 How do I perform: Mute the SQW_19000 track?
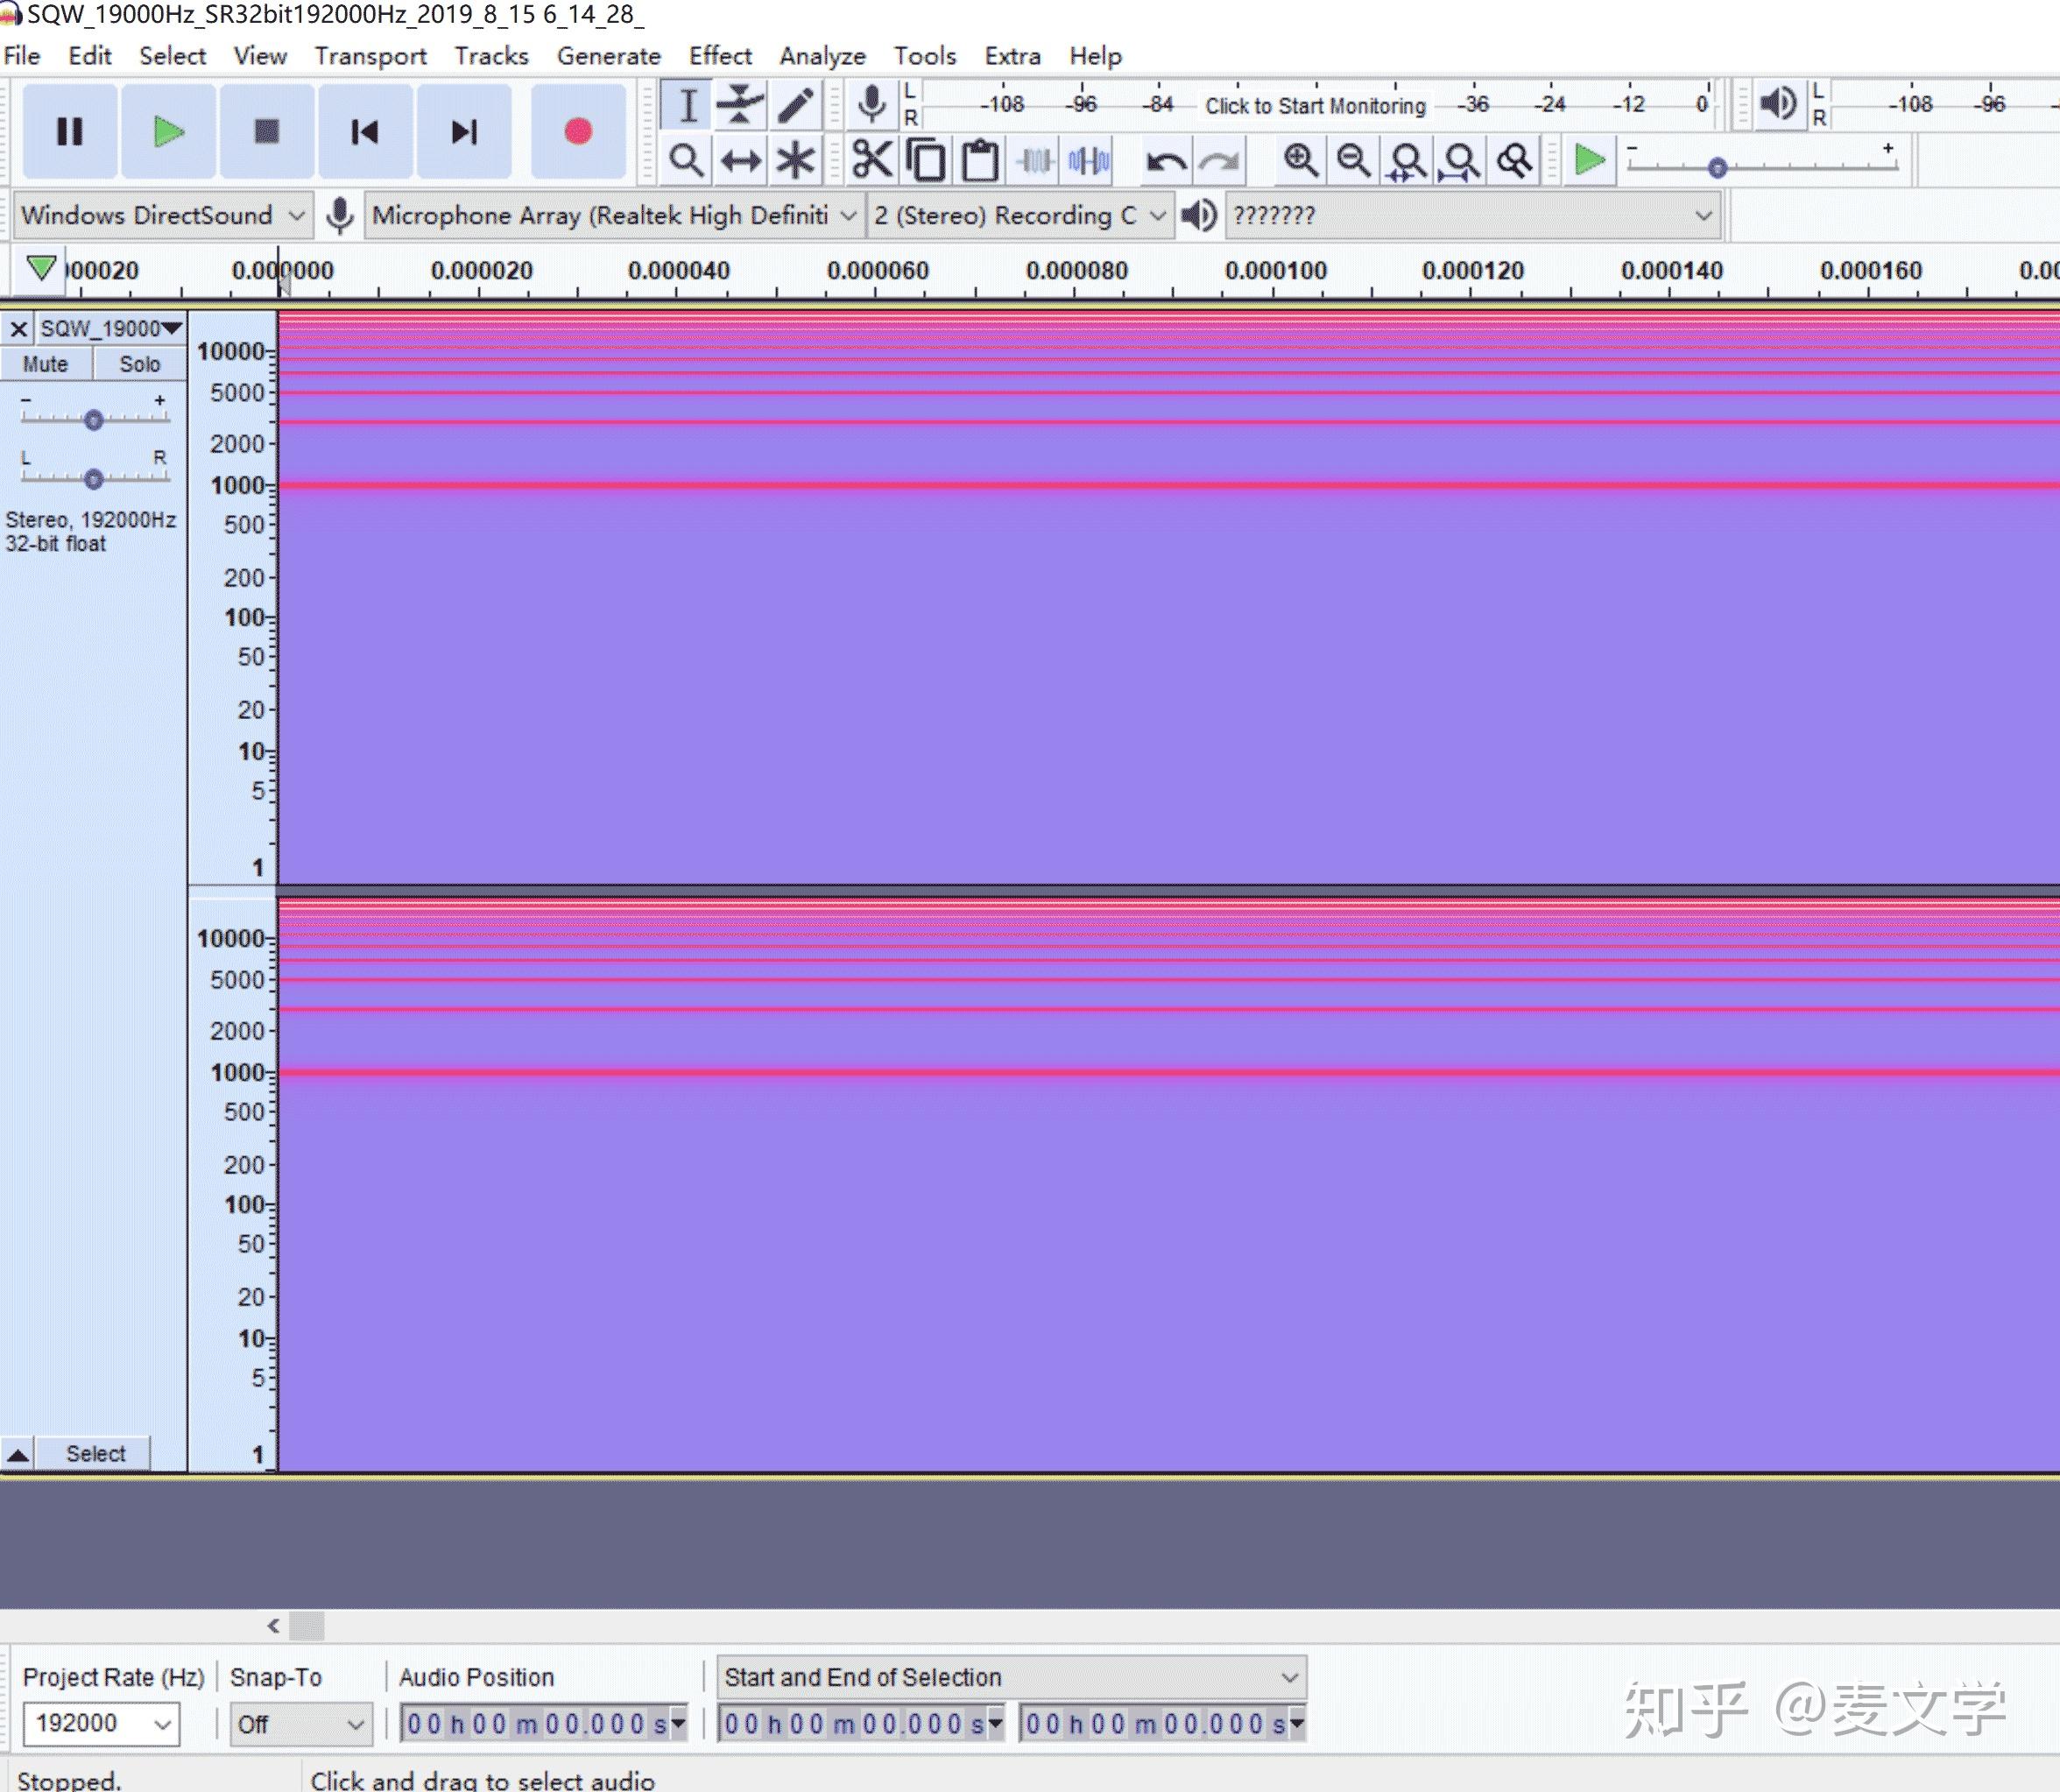click(46, 364)
